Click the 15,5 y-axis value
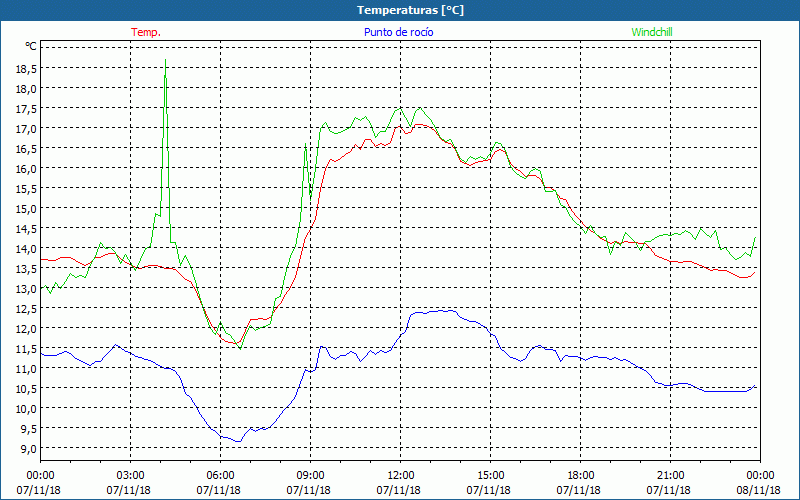This screenshot has height=500, width=800. point(26,188)
